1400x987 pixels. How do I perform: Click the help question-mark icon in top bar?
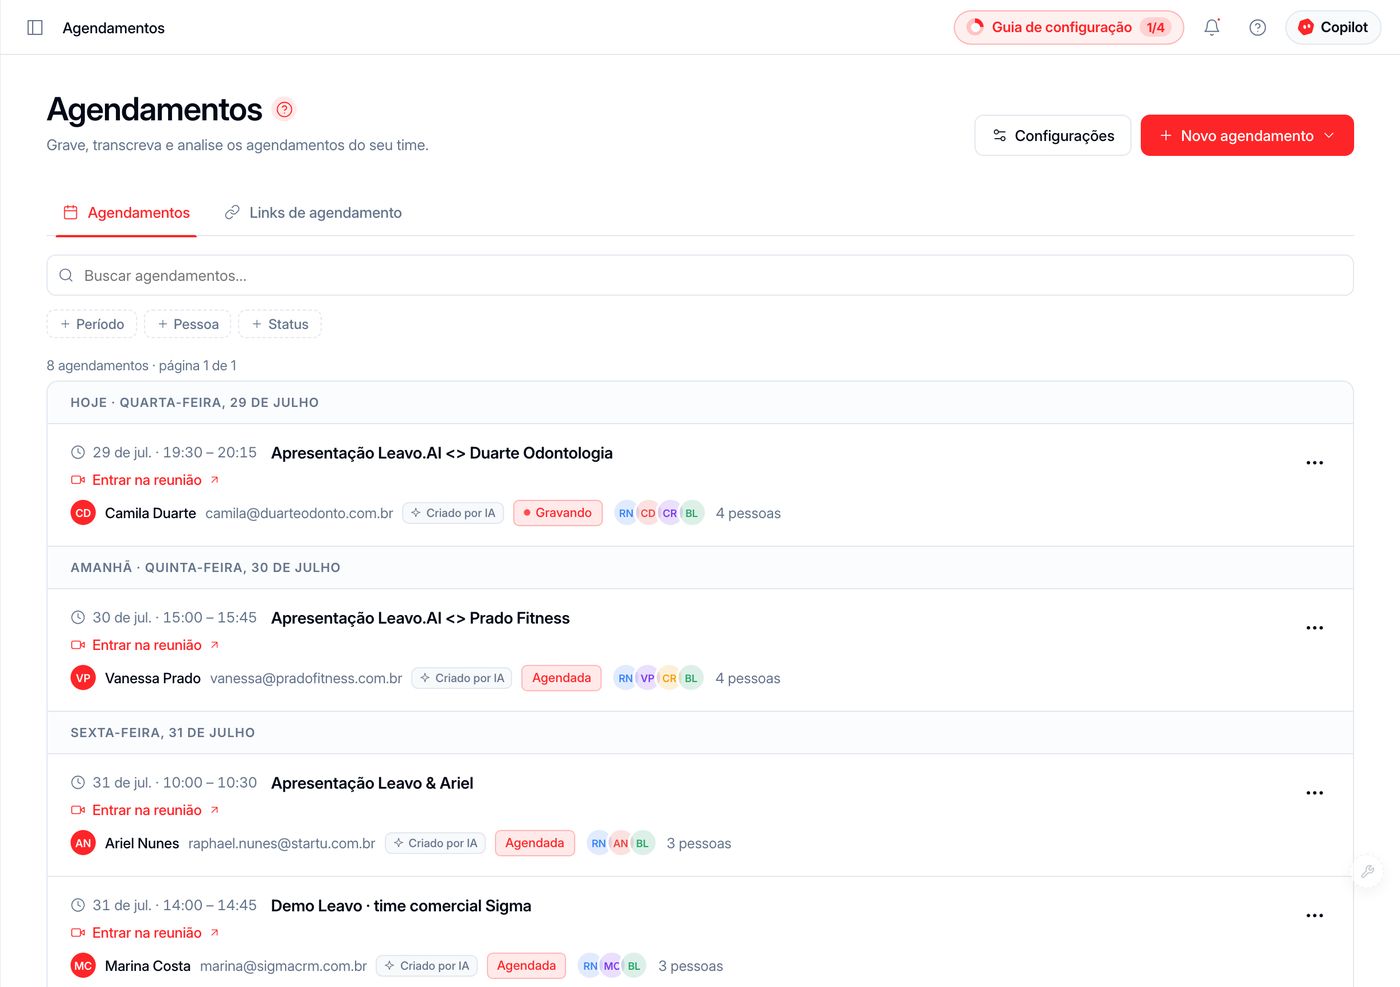pyautogui.click(x=1258, y=28)
